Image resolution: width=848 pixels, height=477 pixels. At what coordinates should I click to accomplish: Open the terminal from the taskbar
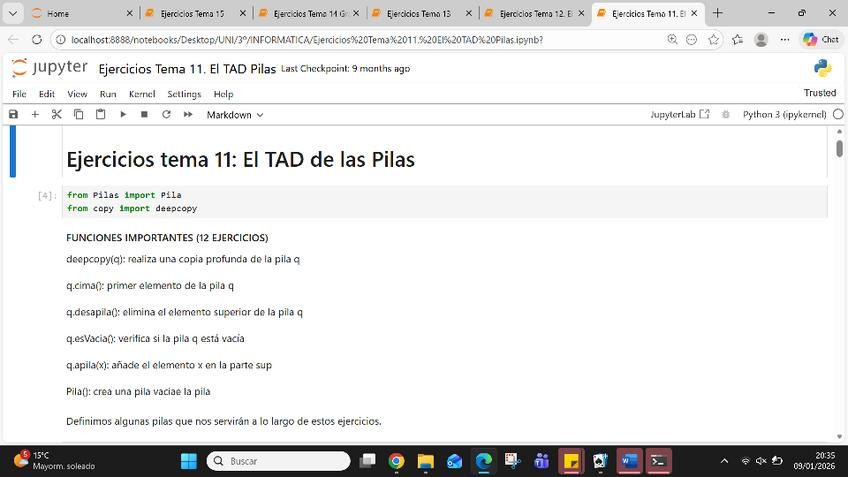pyautogui.click(x=658, y=461)
